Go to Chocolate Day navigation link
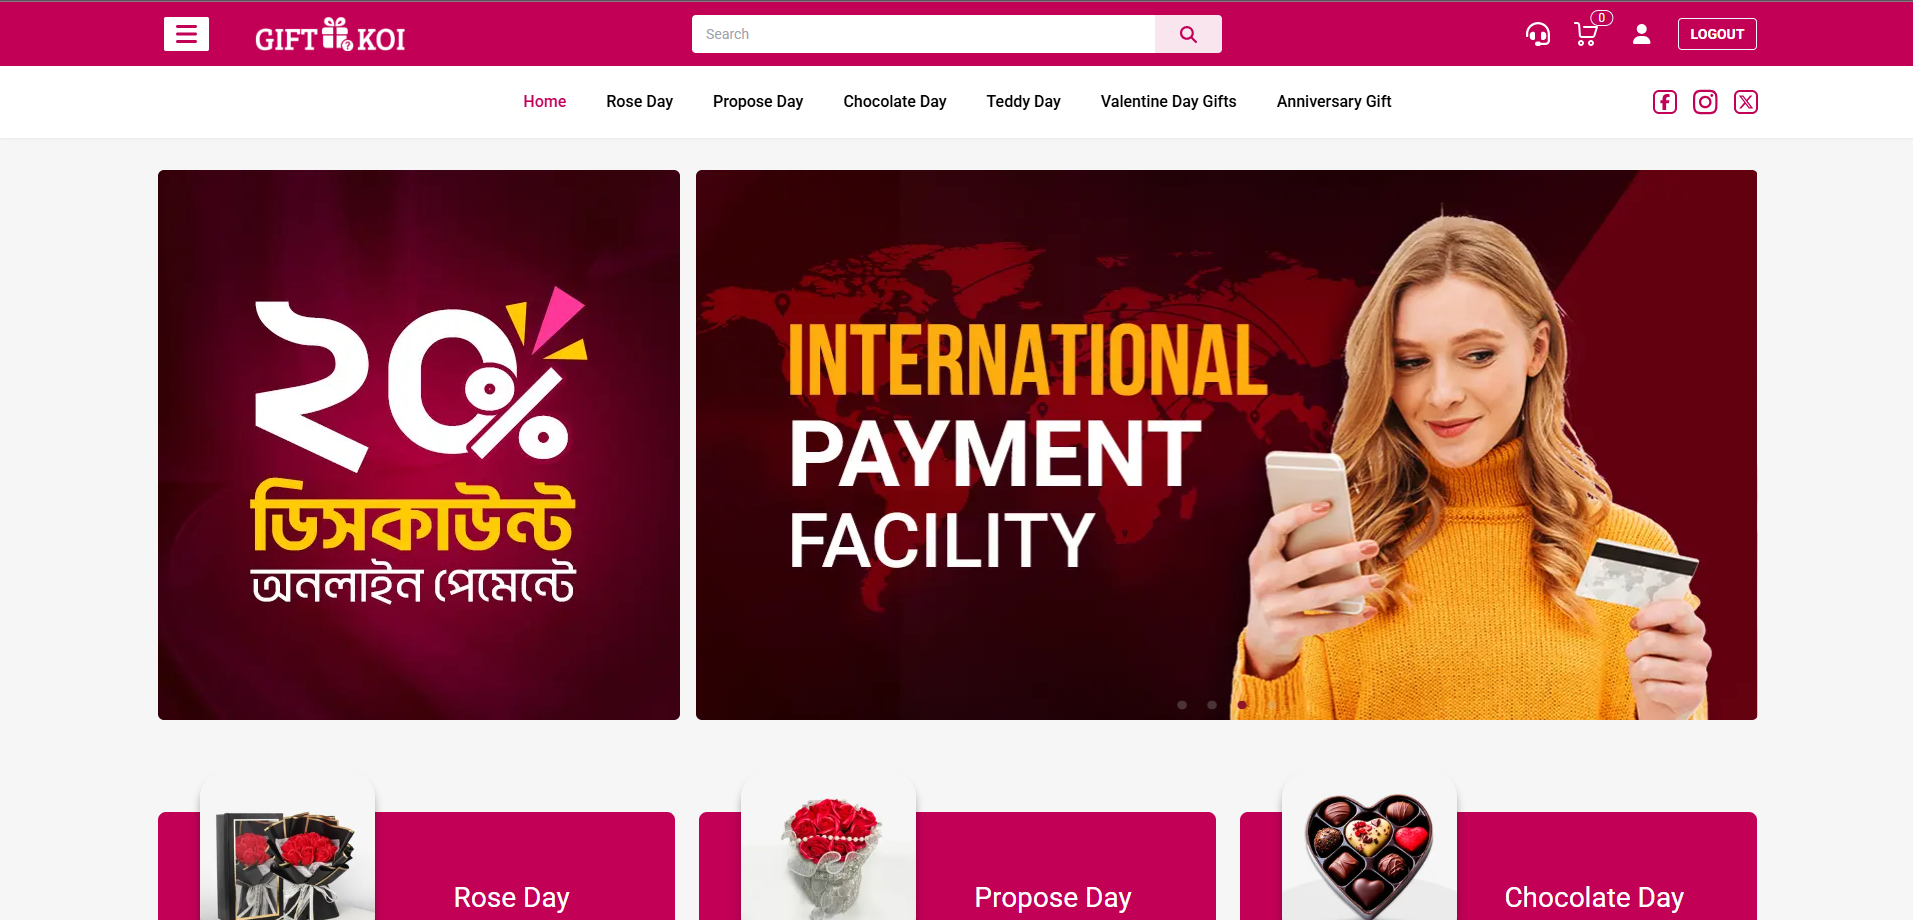Viewport: 1913px width, 920px height. [x=895, y=102]
